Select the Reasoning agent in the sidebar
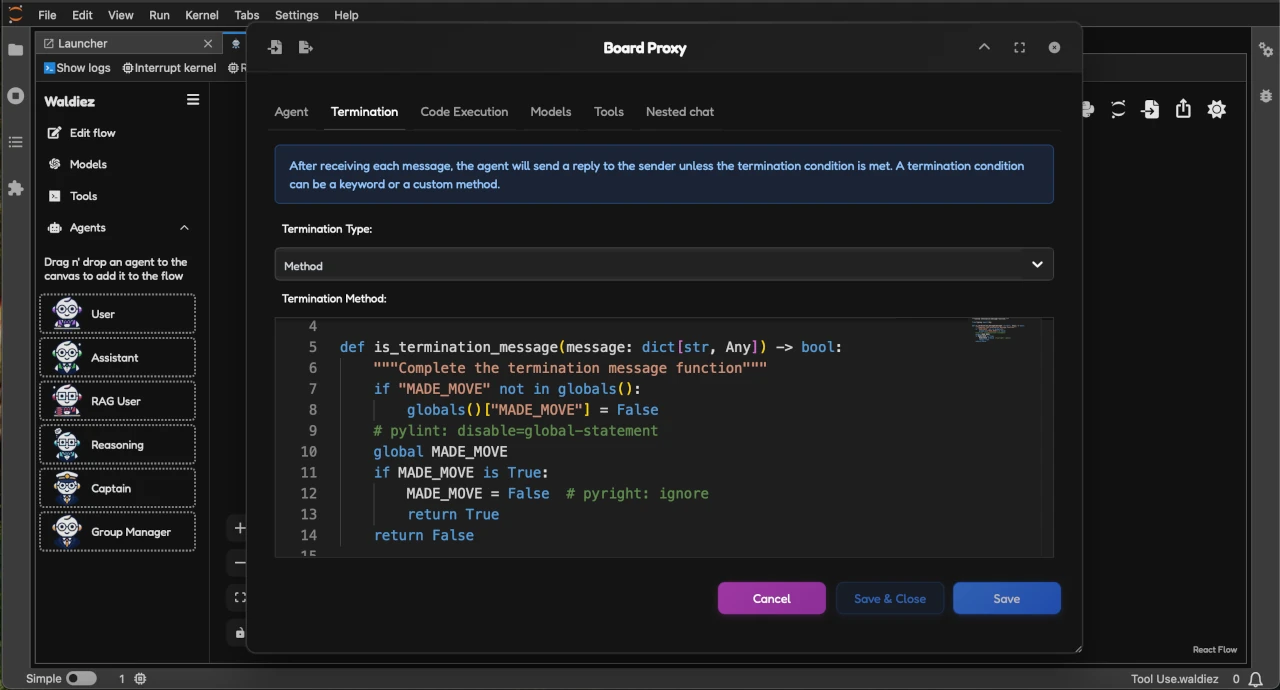Screen dimensions: 1280x690 (x=117, y=444)
